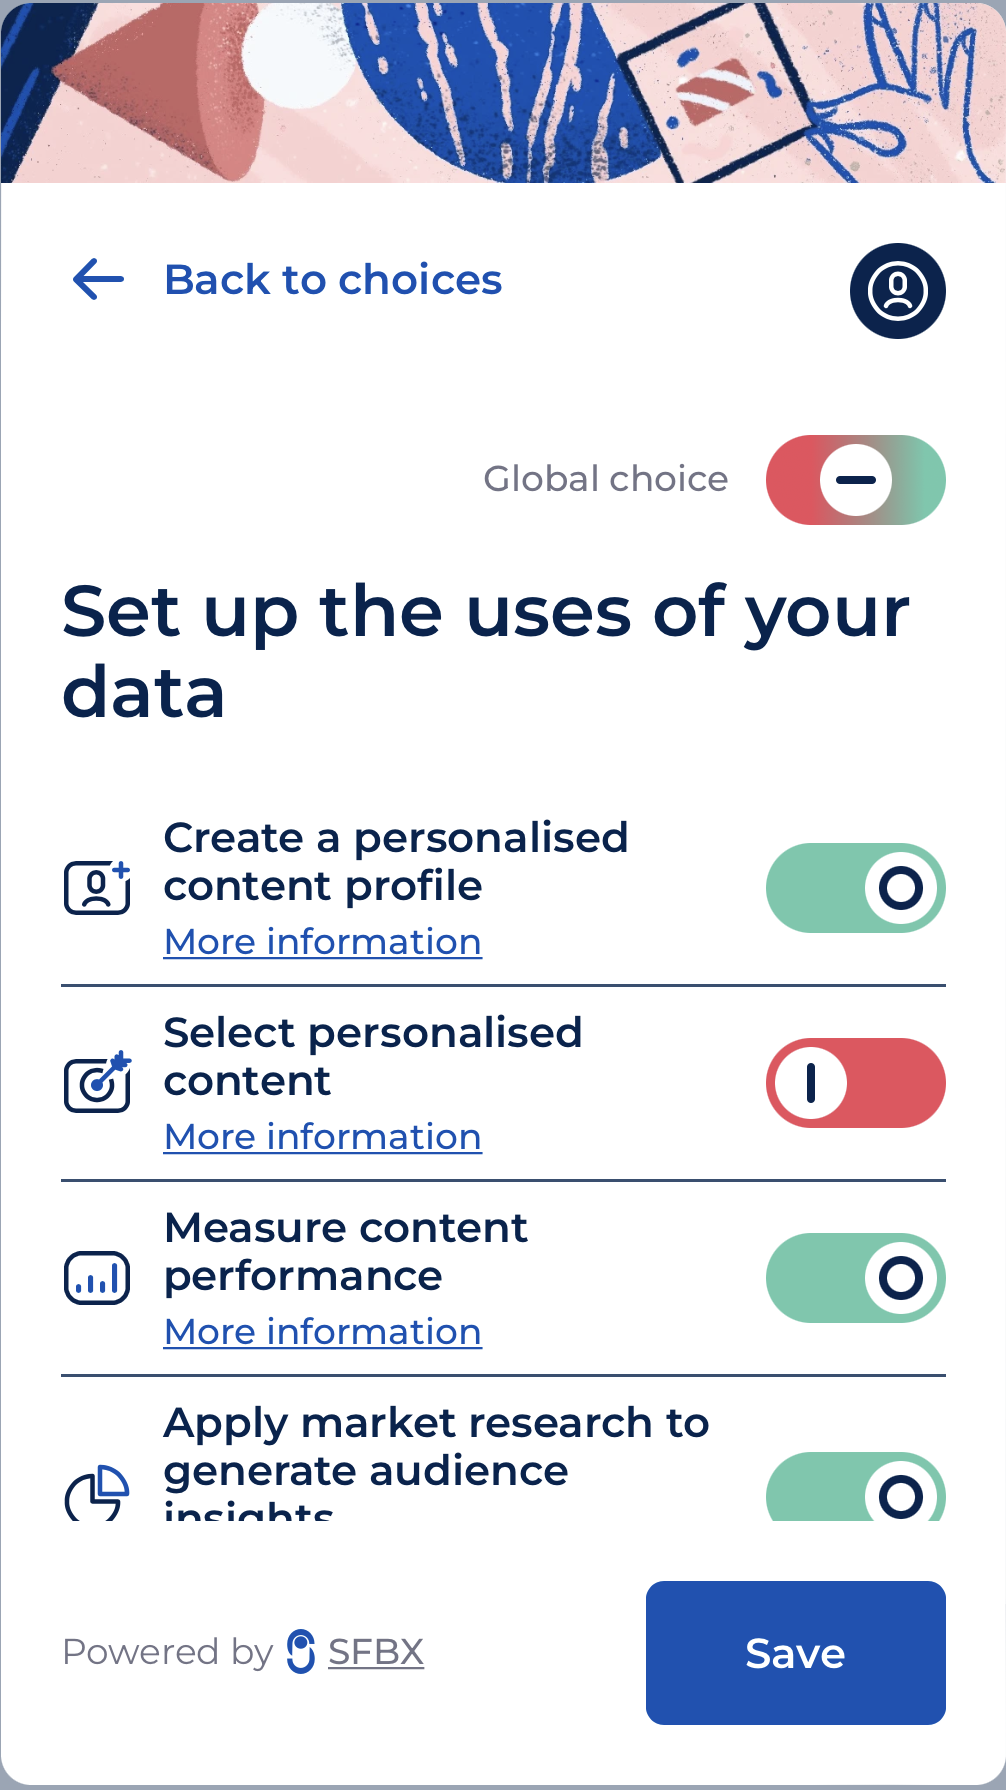Image resolution: width=1006 pixels, height=1790 pixels.
Task: Click the personalised content profile icon
Action: click(97, 888)
